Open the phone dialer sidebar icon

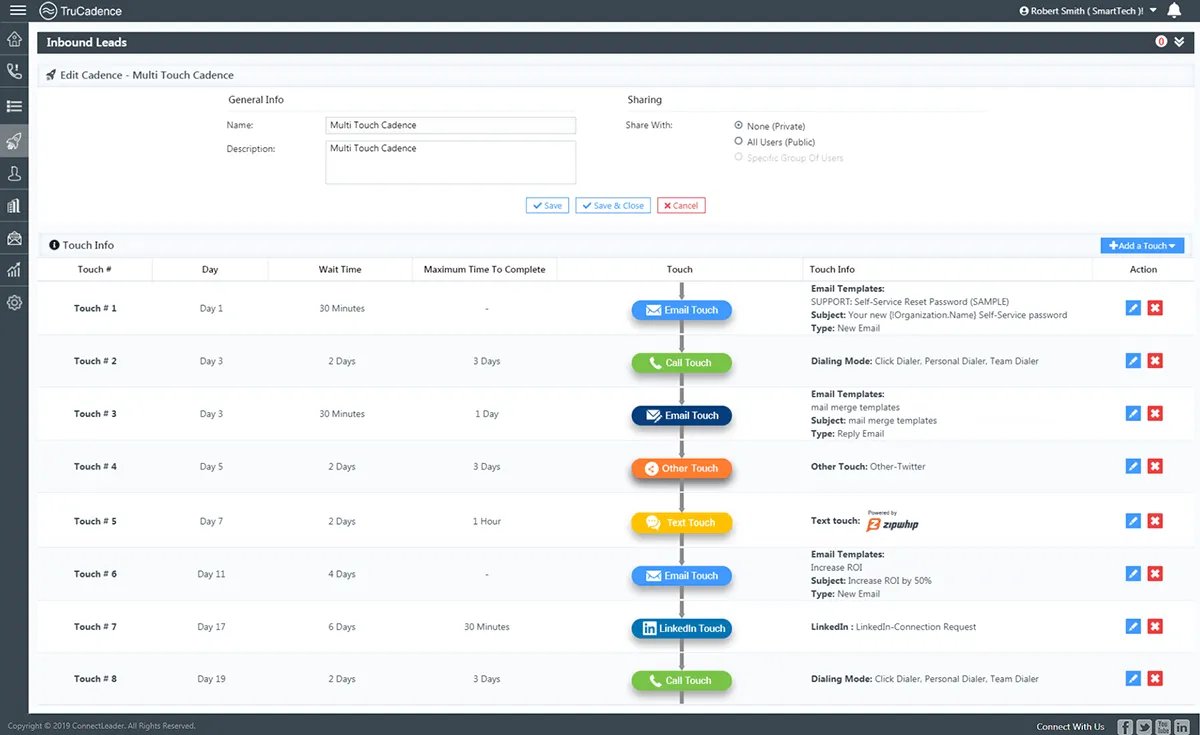[x=14, y=72]
